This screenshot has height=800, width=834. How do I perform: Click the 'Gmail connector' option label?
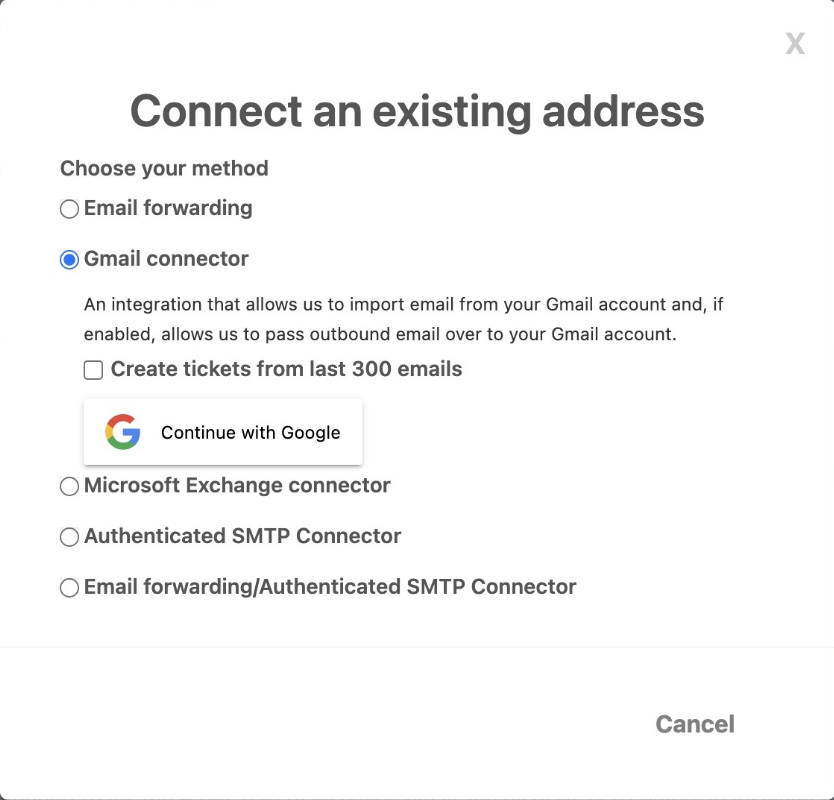(x=166, y=259)
